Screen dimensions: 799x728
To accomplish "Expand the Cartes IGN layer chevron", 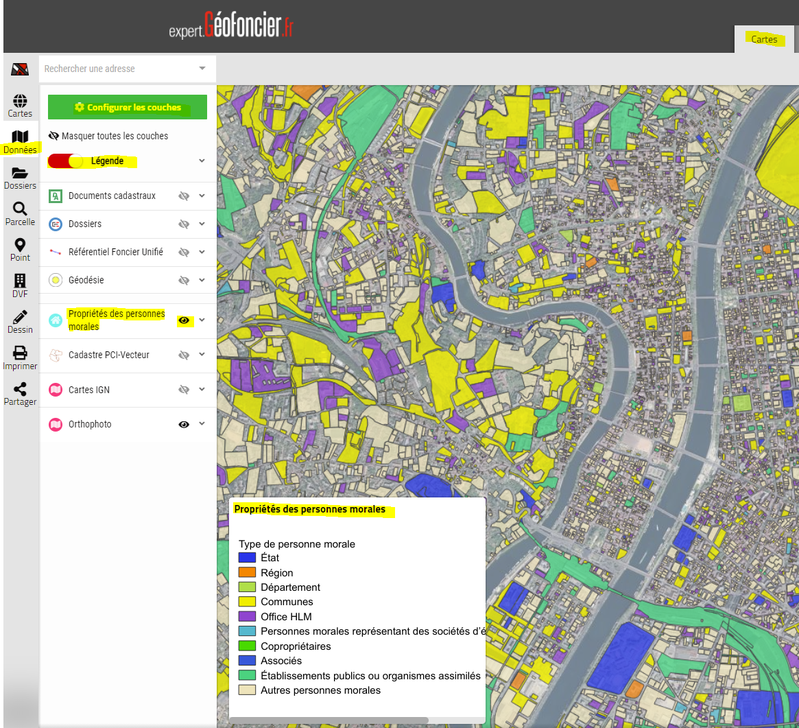I will [x=202, y=389].
